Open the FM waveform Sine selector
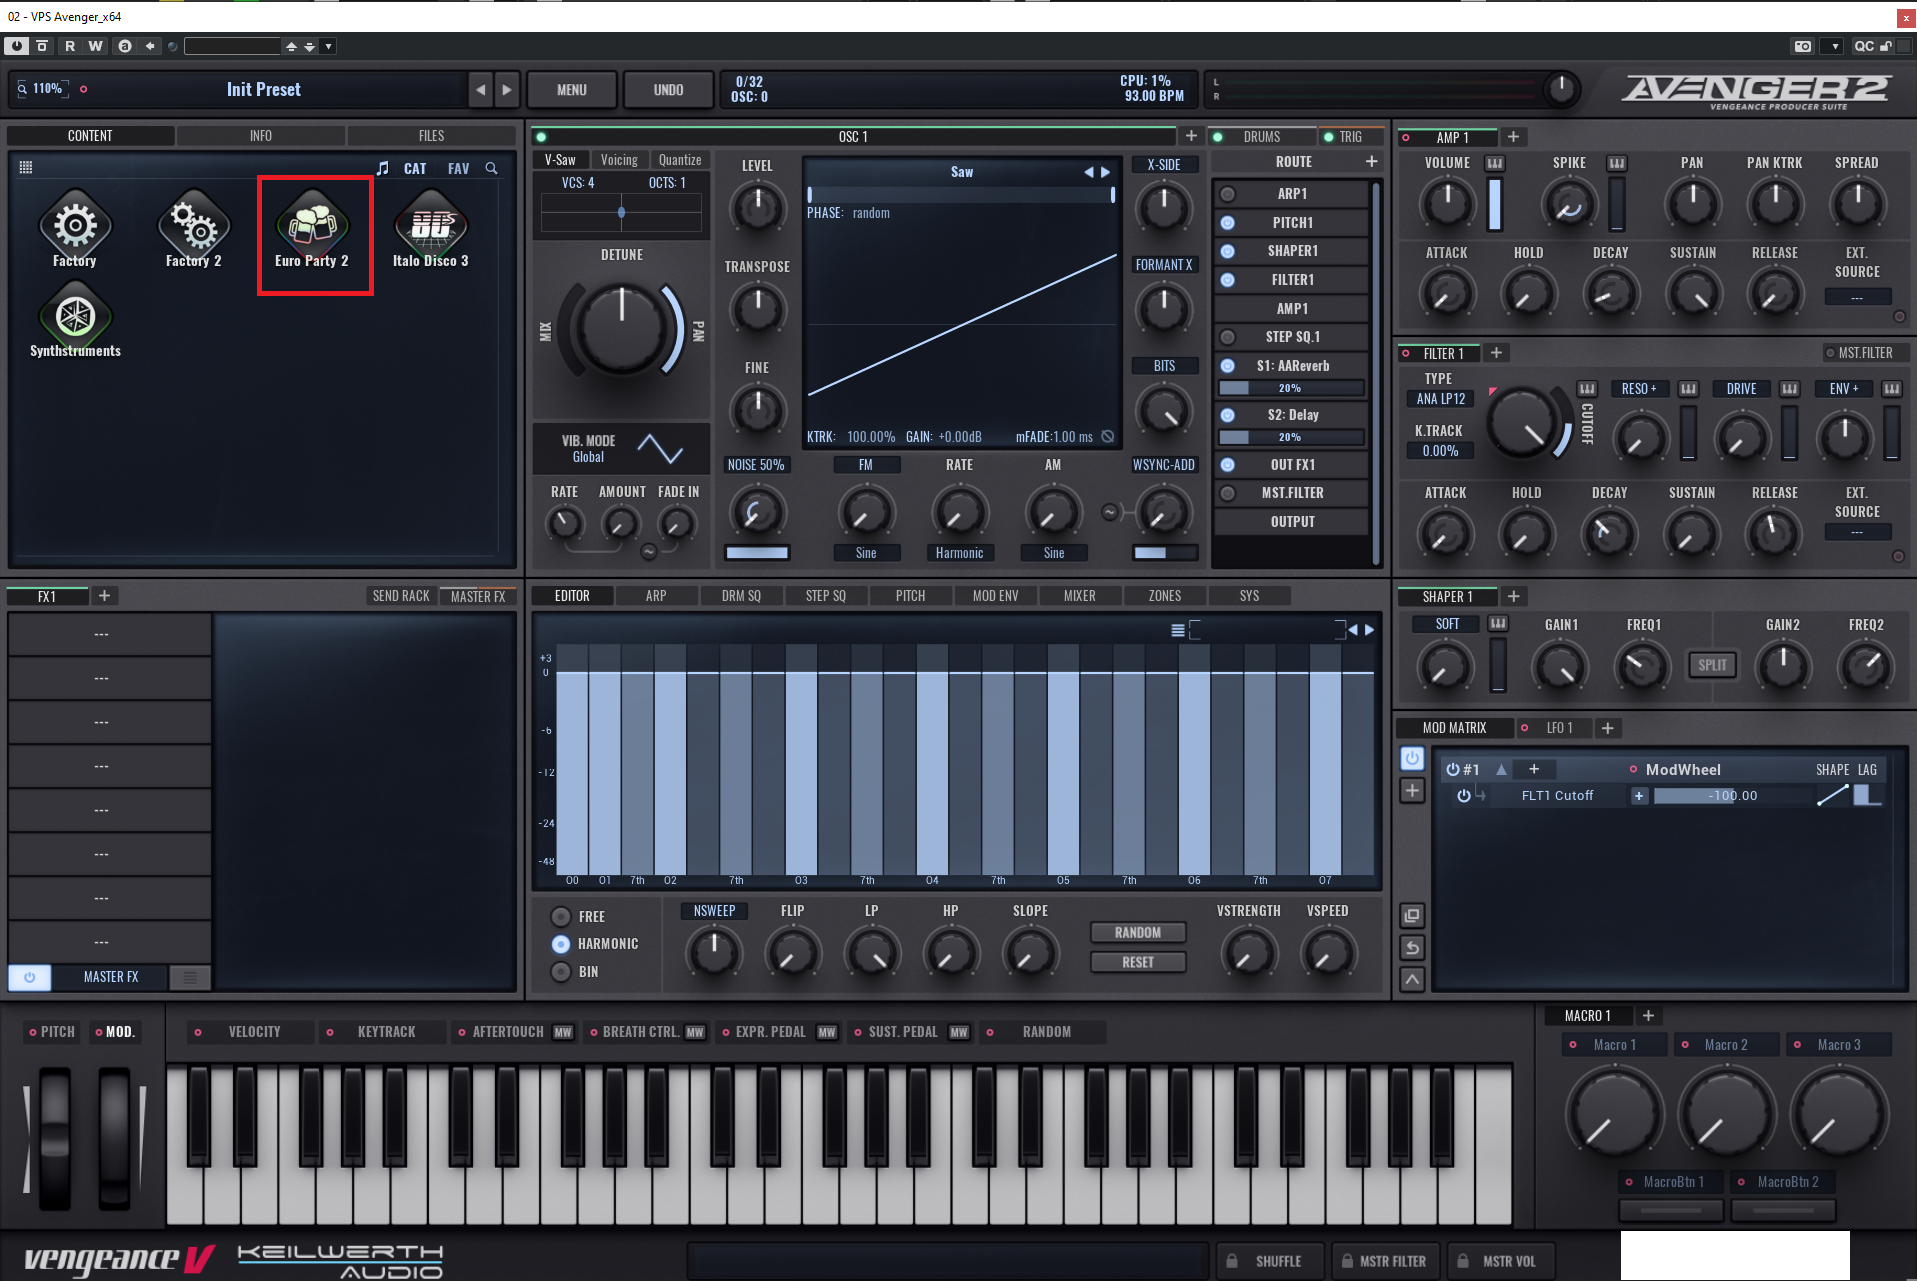This screenshot has height=1281, width=1917. pyautogui.click(x=866, y=553)
